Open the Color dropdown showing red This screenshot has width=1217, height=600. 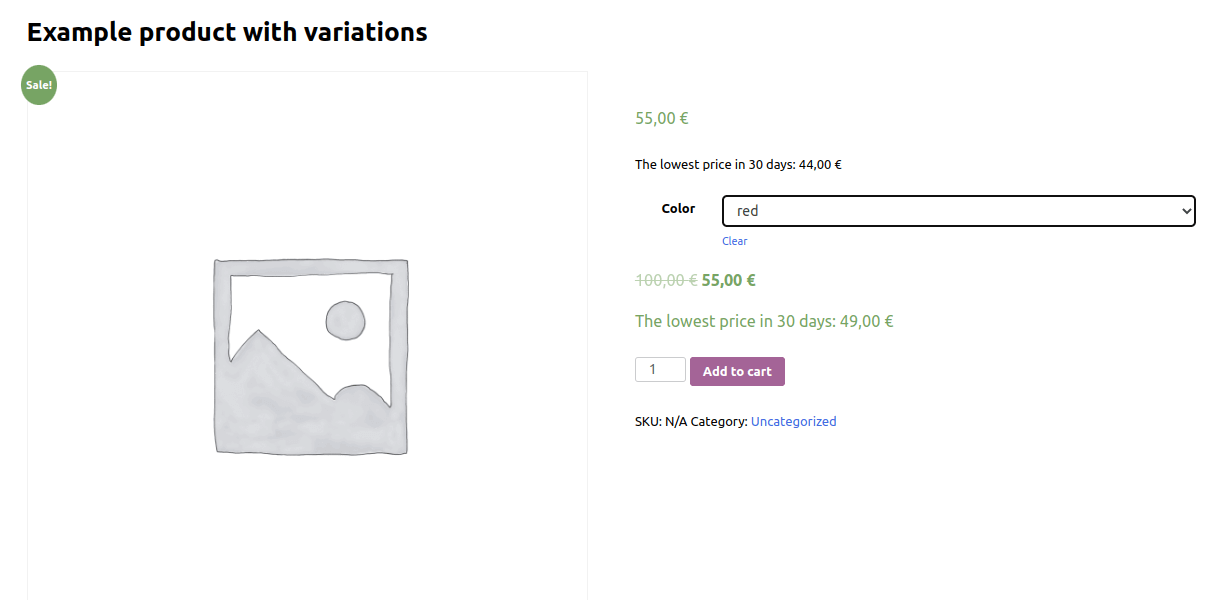click(958, 211)
